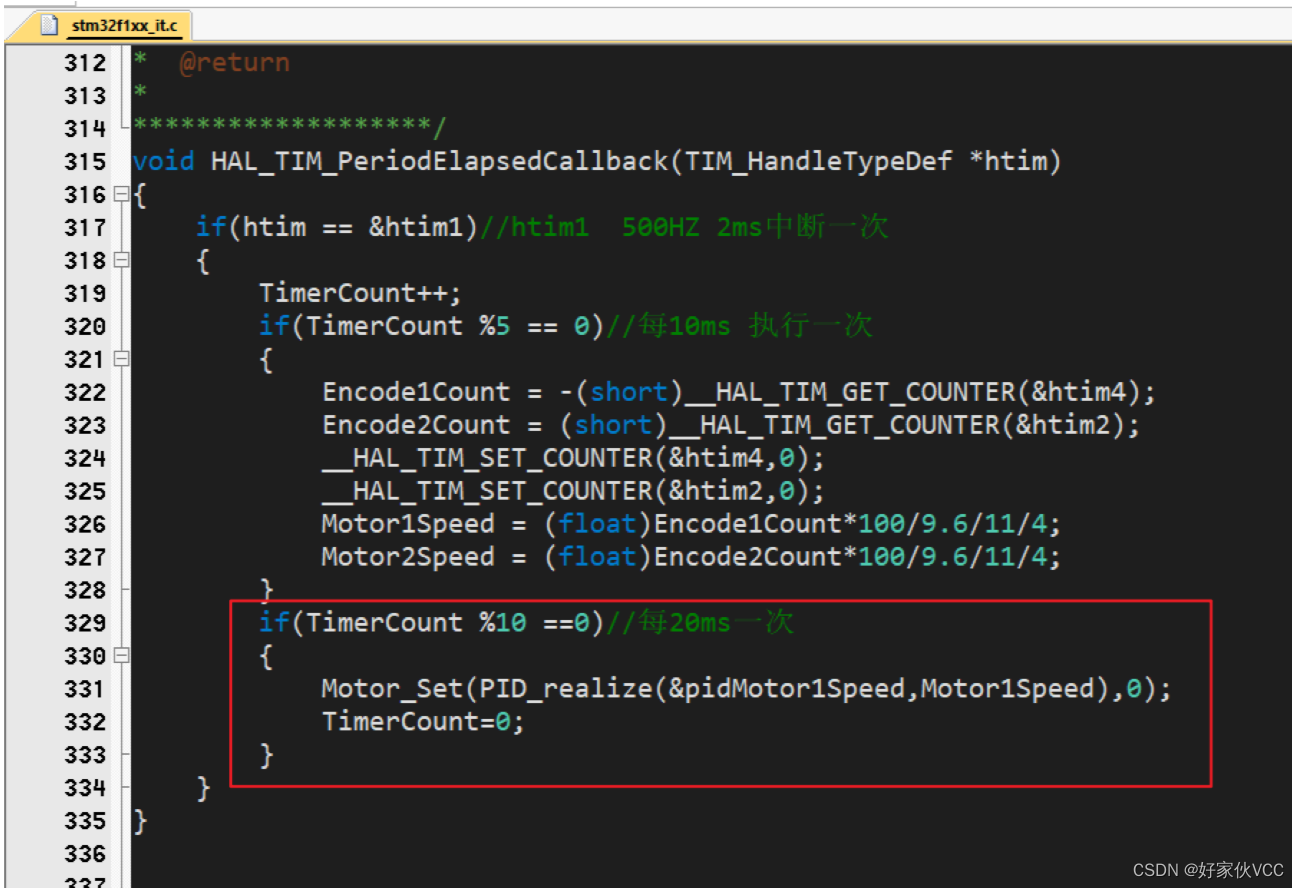This screenshot has height=889, width=1300.
Task: Click the short cast on line 322
Action: pos(629,392)
